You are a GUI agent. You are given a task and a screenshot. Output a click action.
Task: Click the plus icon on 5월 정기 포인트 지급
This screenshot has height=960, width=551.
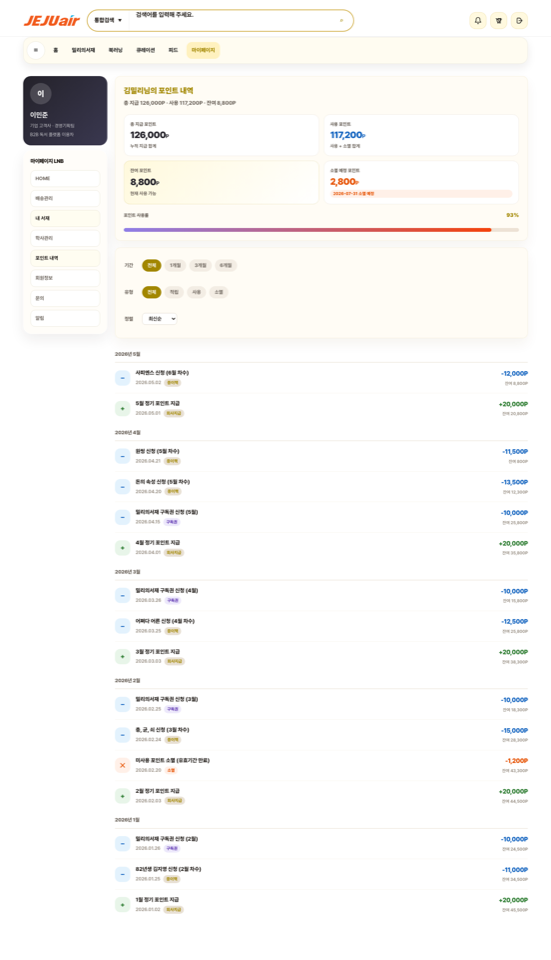click(x=122, y=408)
